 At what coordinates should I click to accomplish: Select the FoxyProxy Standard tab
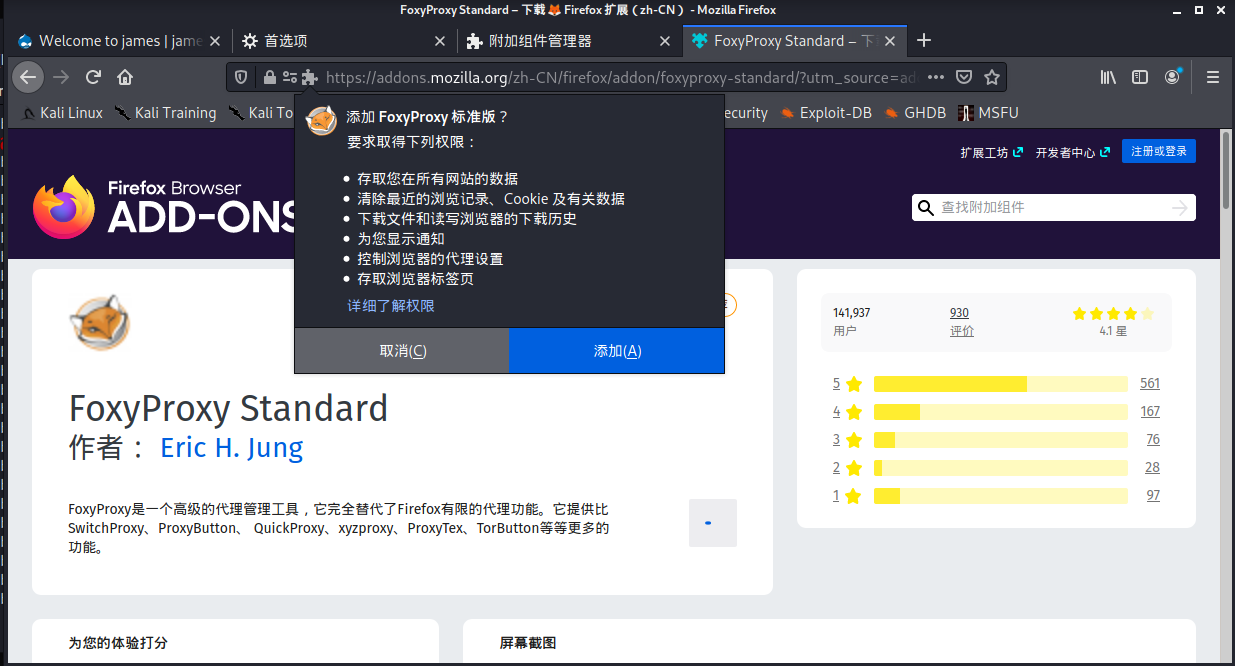coord(796,41)
